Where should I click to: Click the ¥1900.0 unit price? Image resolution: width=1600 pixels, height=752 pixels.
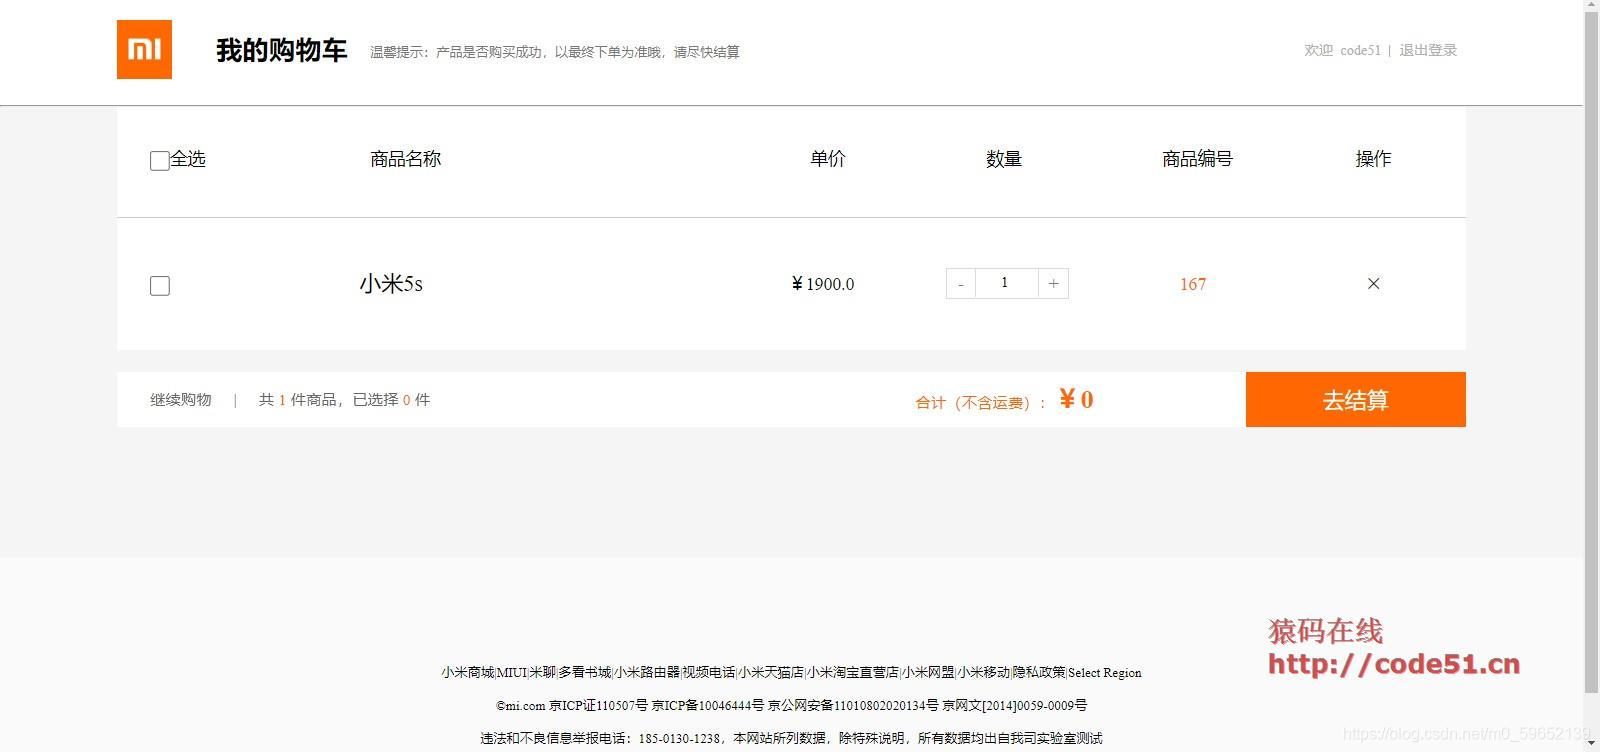tap(823, 284)
